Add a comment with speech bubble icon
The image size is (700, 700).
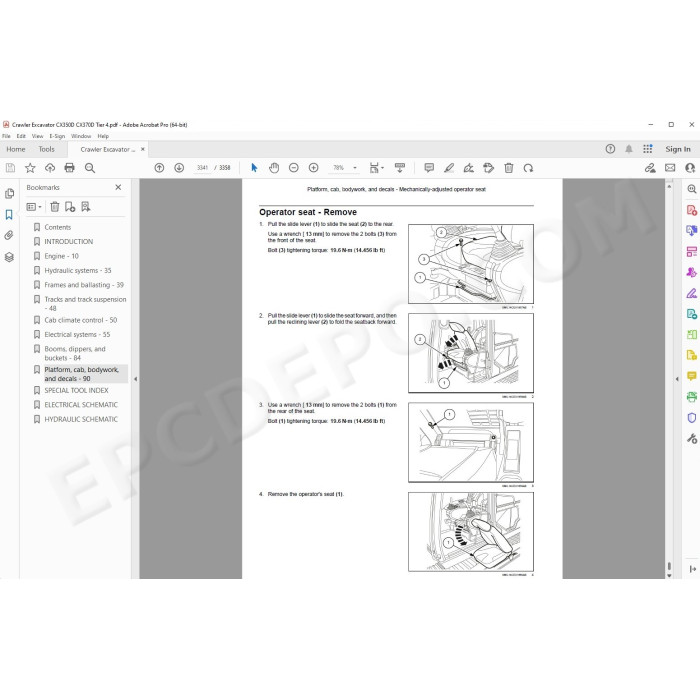(429, 168)
